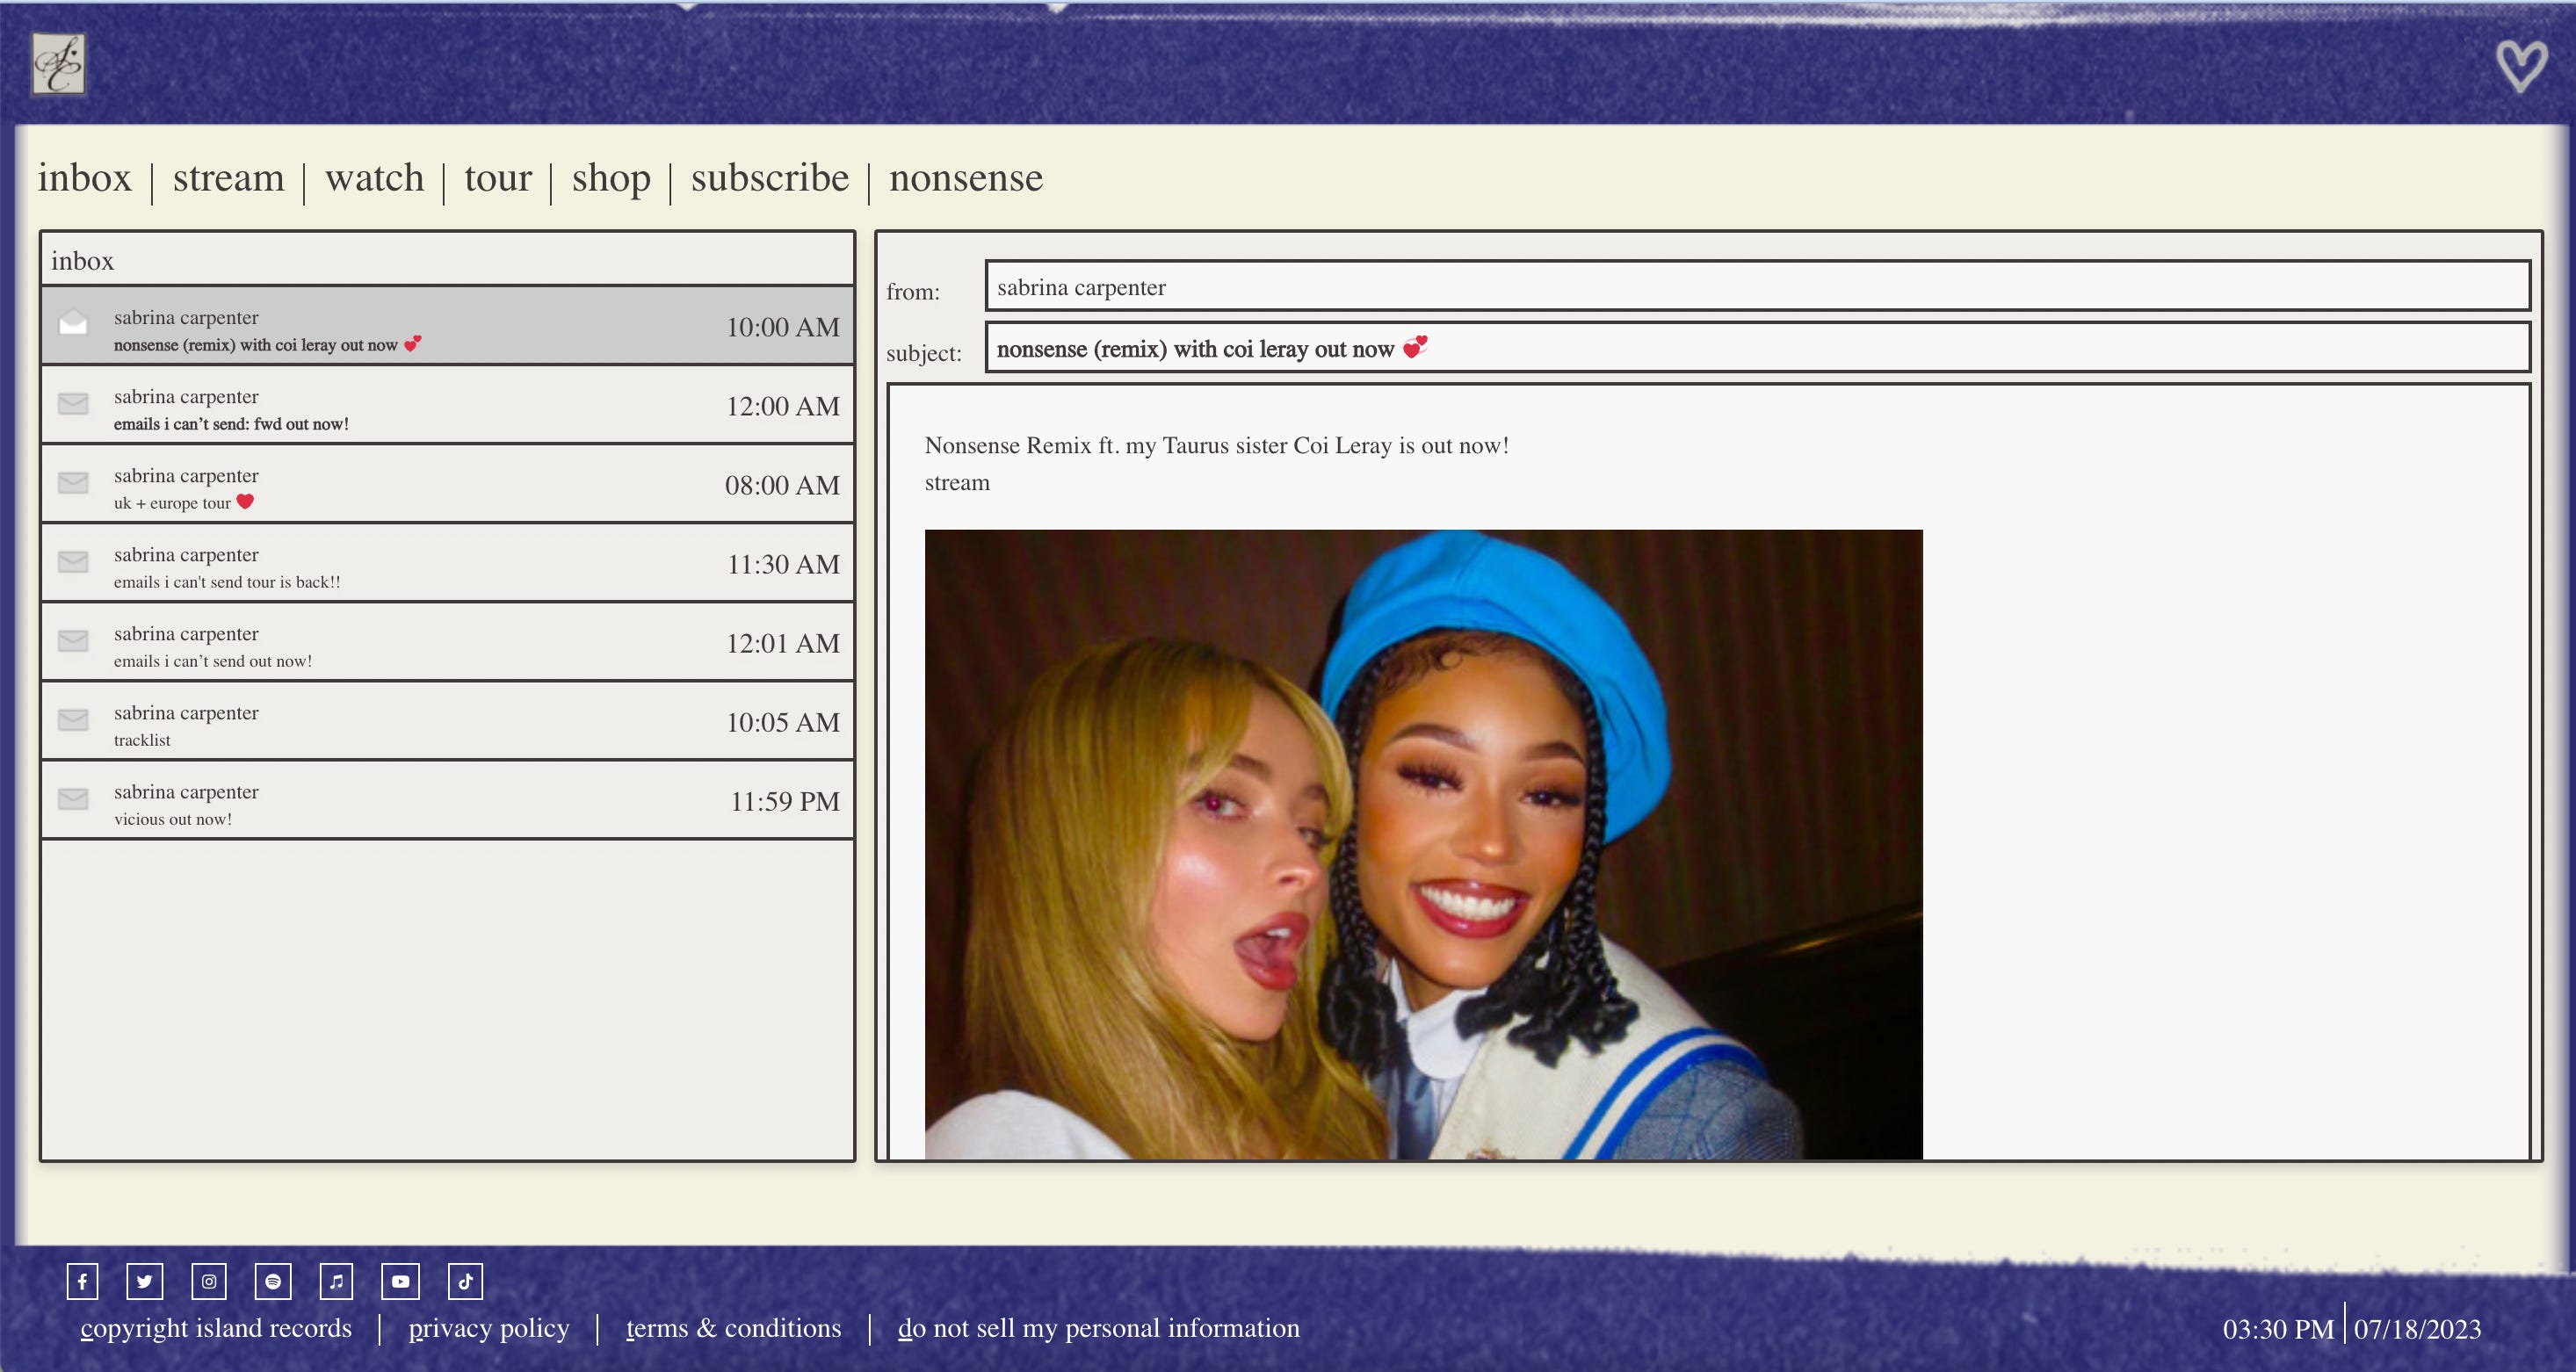Open the nonsense nav item
The height and width of the screenshot is (1372, 2576).
point(966,178)
